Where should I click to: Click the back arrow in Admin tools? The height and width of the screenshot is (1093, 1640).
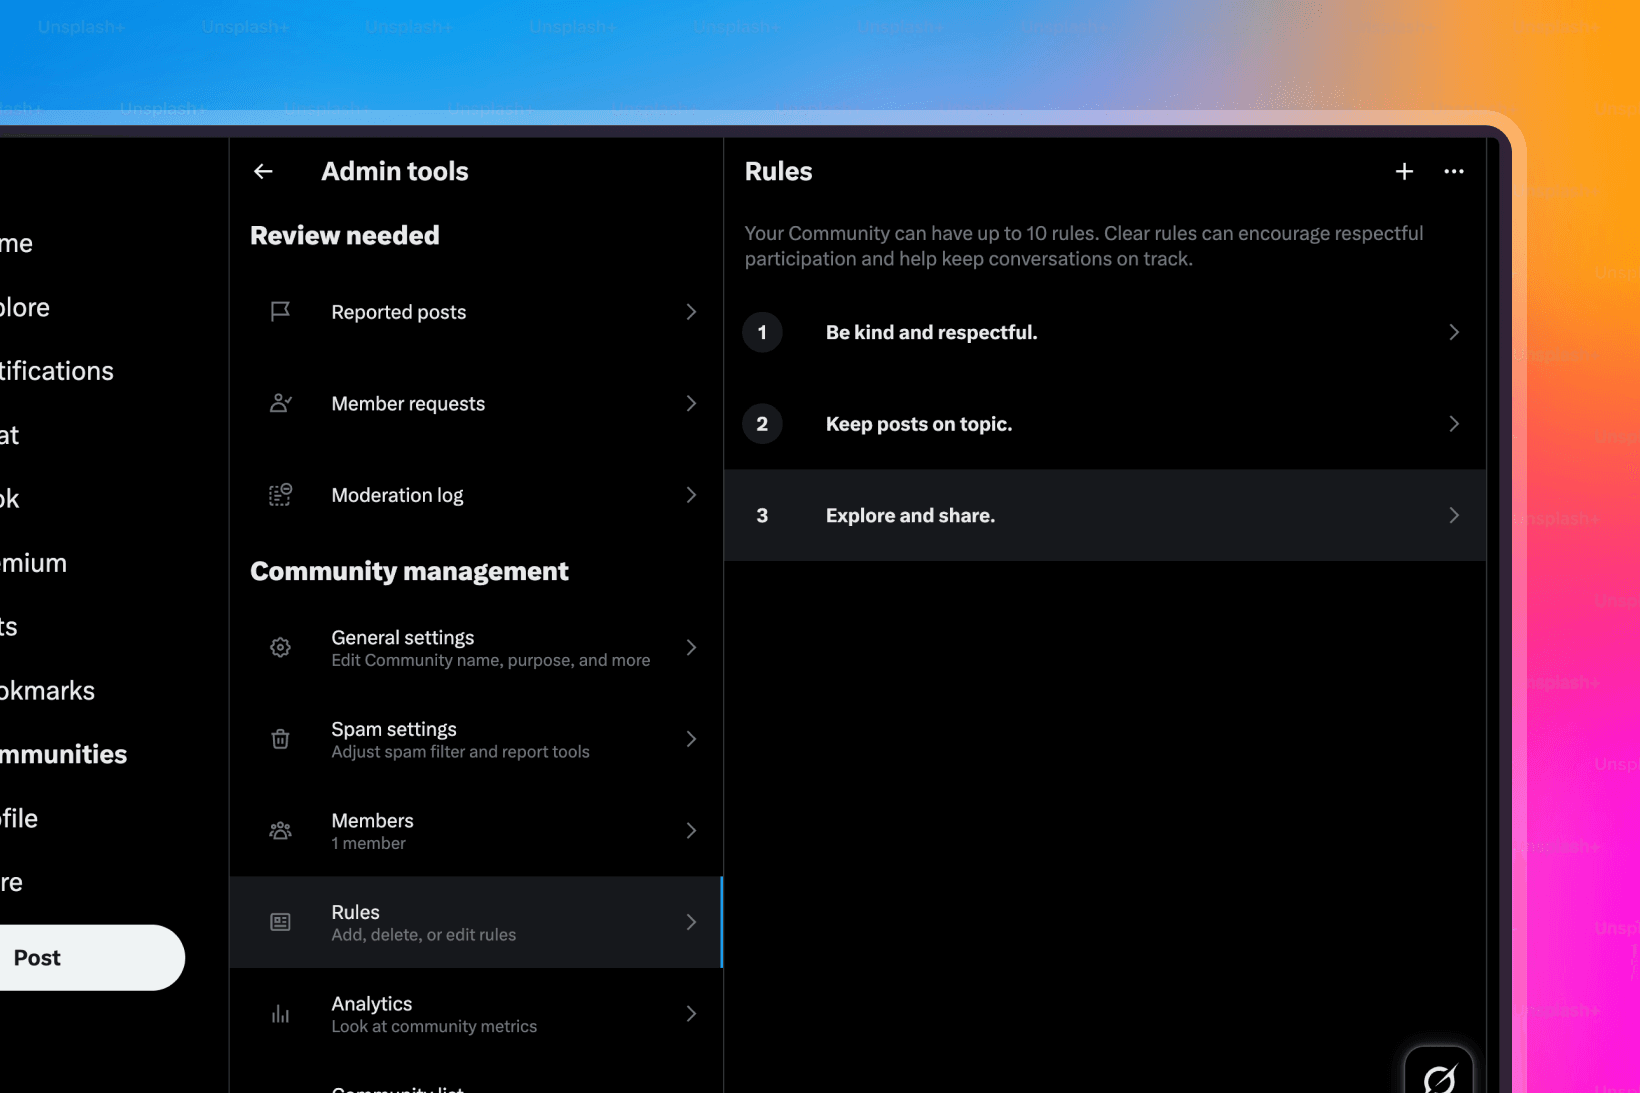[x=263, y=171]
